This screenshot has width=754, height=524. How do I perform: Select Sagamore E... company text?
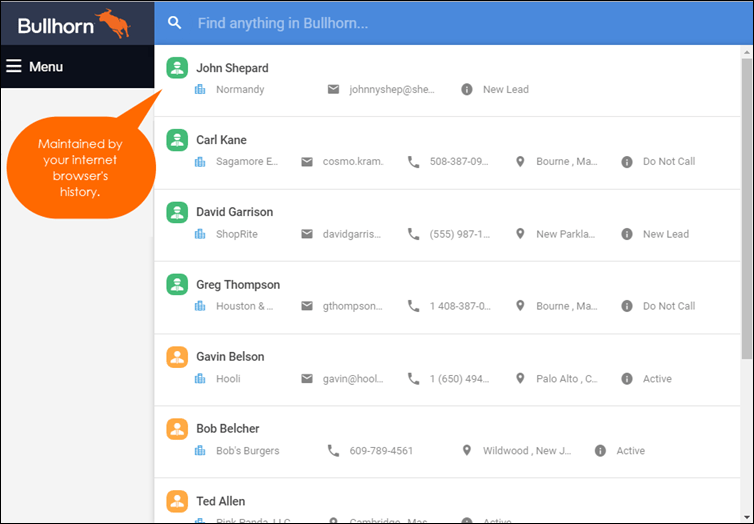tap(247, 162)
